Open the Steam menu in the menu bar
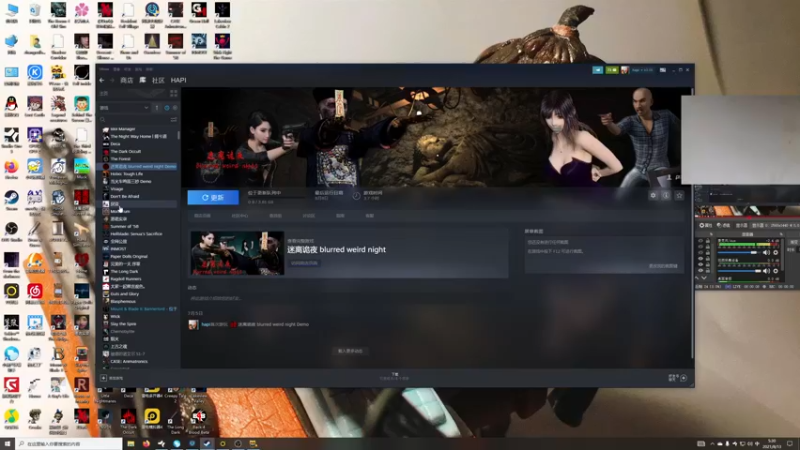The image size is (800, 450). (x=105, y=69)
